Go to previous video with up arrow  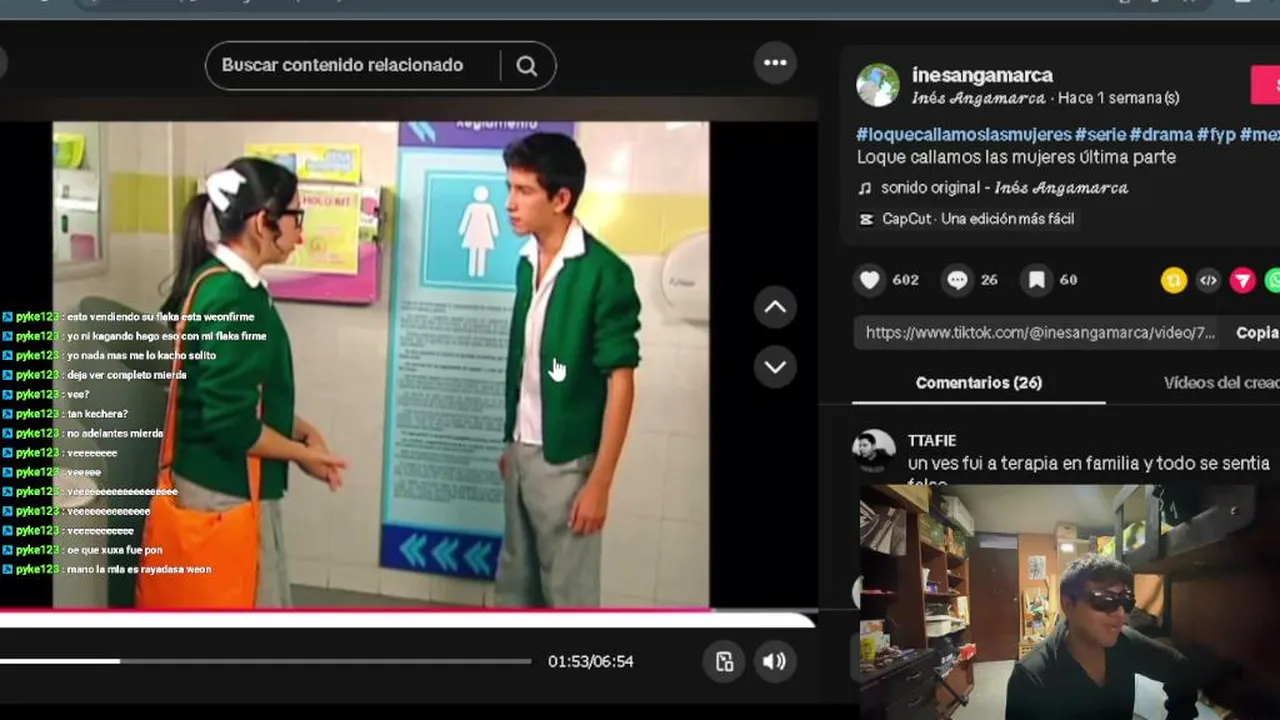tap(775, 308)
